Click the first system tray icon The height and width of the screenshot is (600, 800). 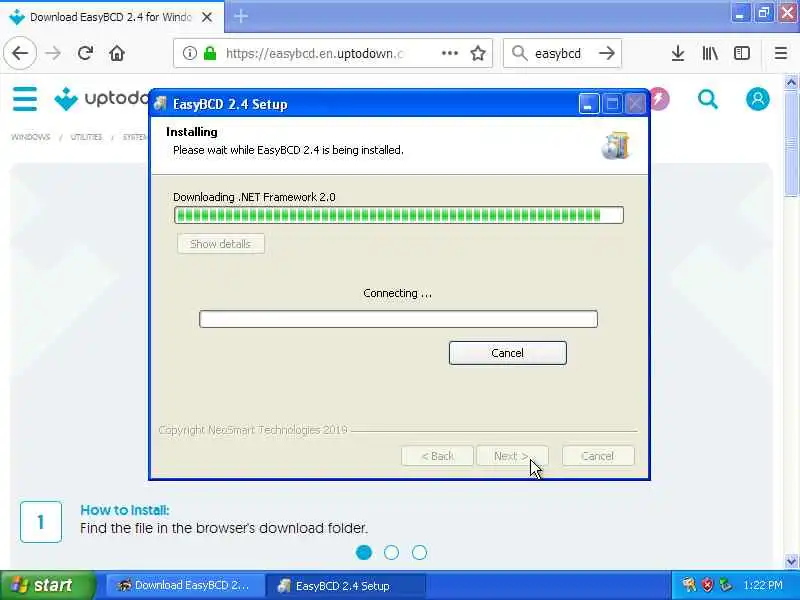tap(689, 585)
